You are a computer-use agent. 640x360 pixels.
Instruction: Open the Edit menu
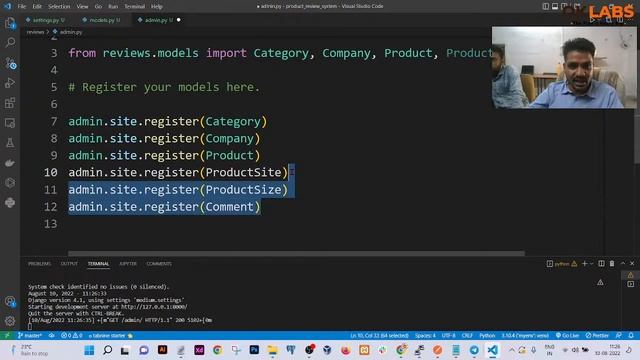pyautogui.click(x=37, y=7)
